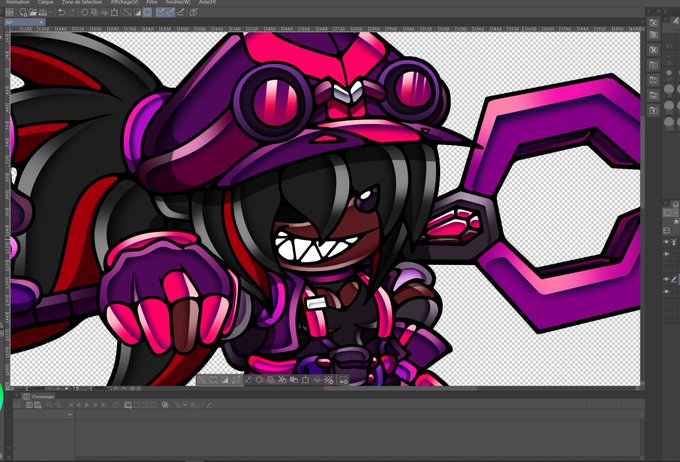Toggle Snap to special ruler in command bar

(x=170, y=12)
